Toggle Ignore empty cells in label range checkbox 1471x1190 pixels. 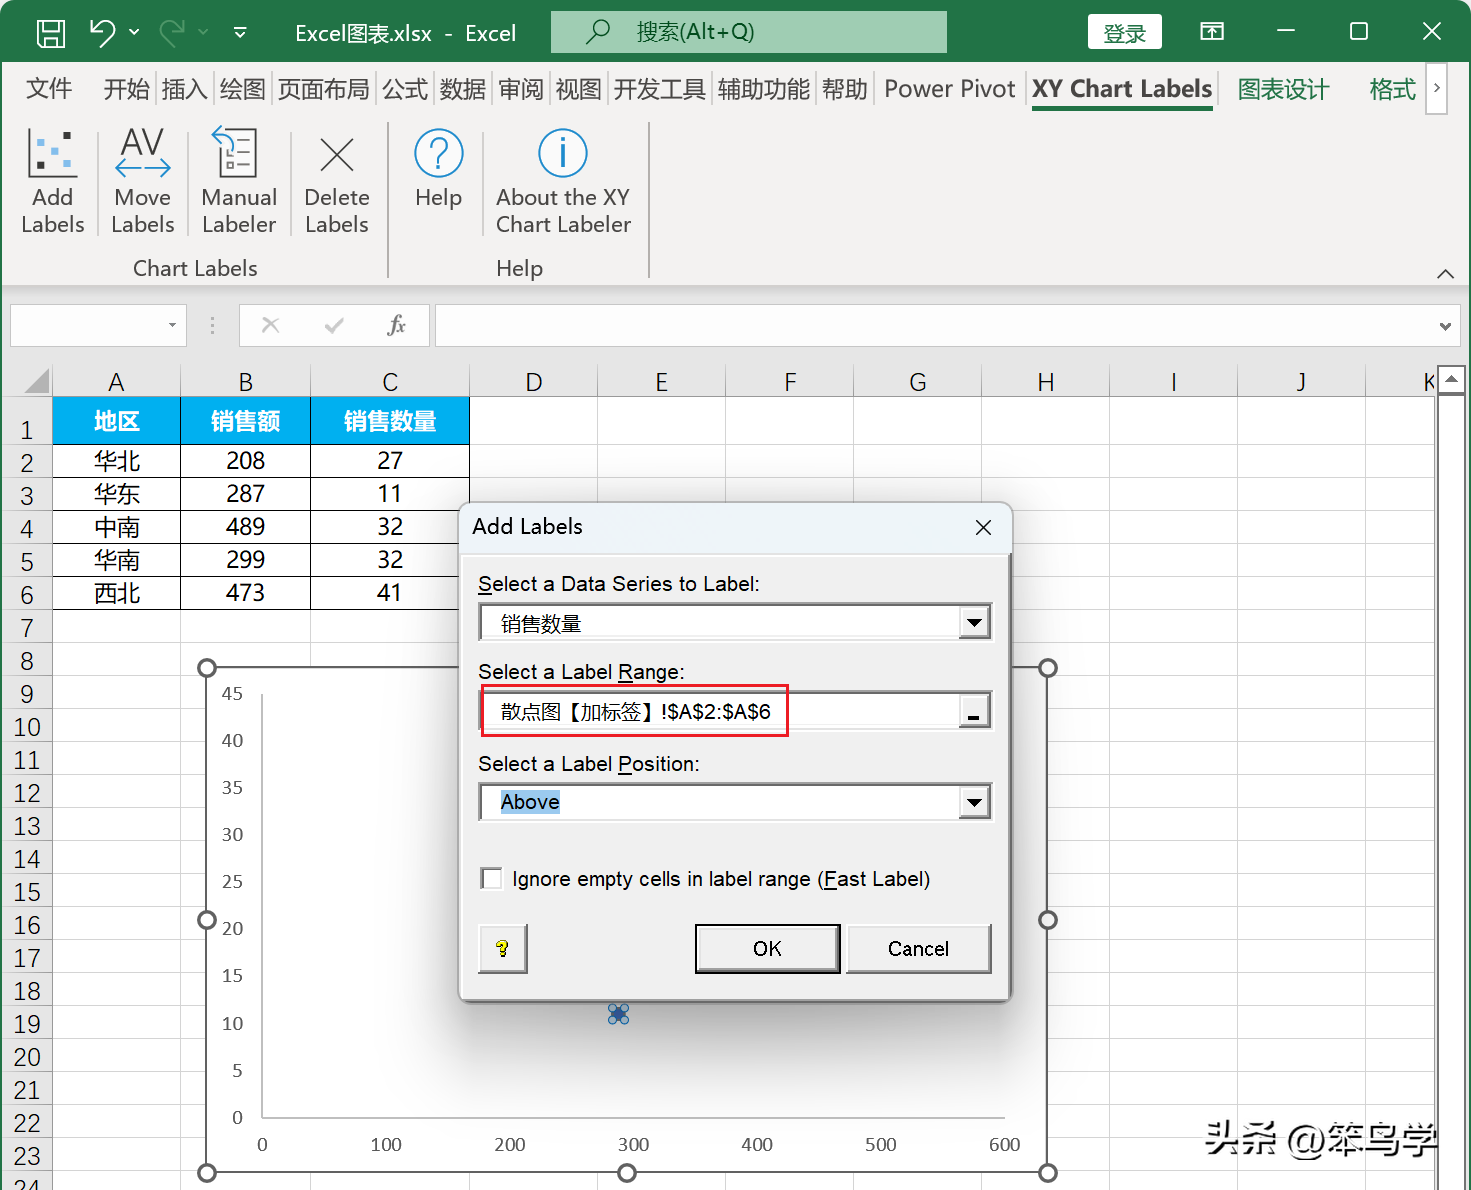[491, 878]
